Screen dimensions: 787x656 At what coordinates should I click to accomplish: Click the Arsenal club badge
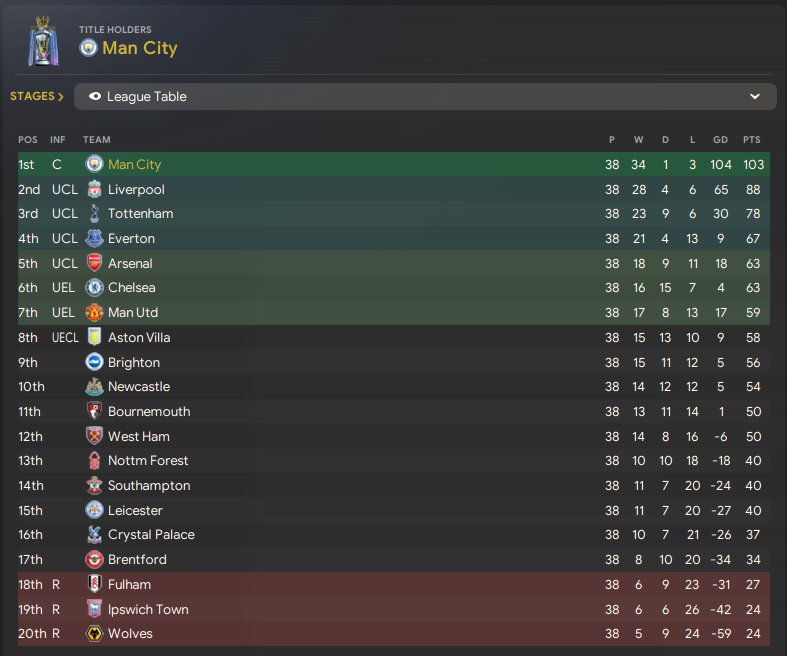[x=94, y=263]
